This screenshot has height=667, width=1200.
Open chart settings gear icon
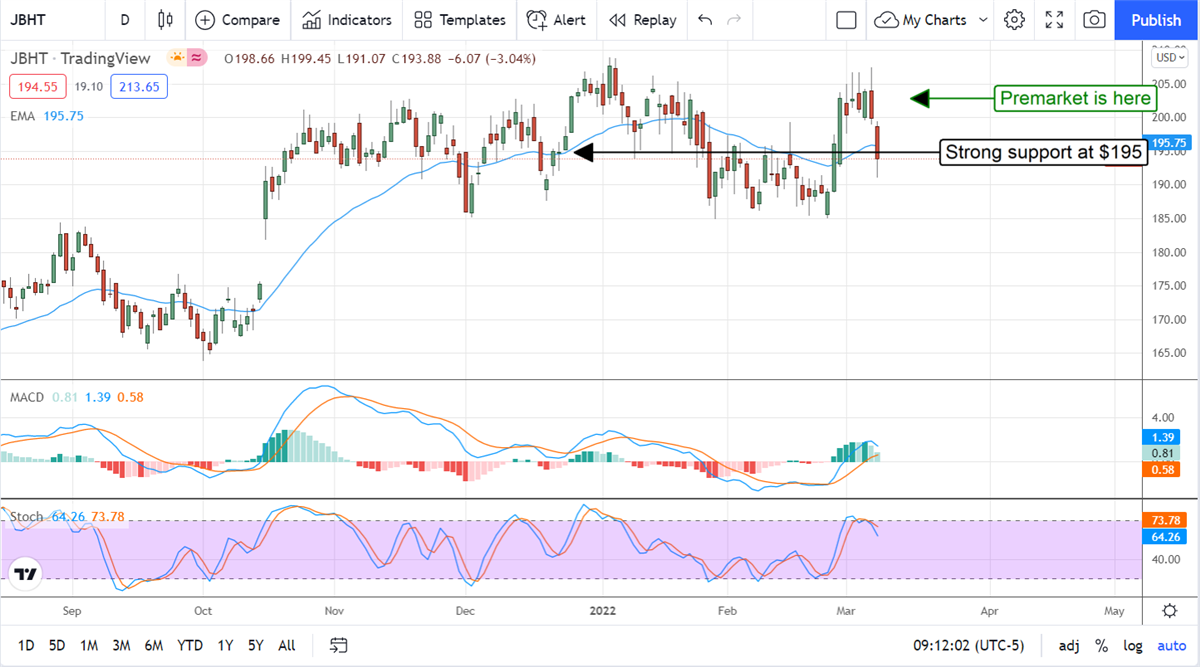coord(1014,20)
